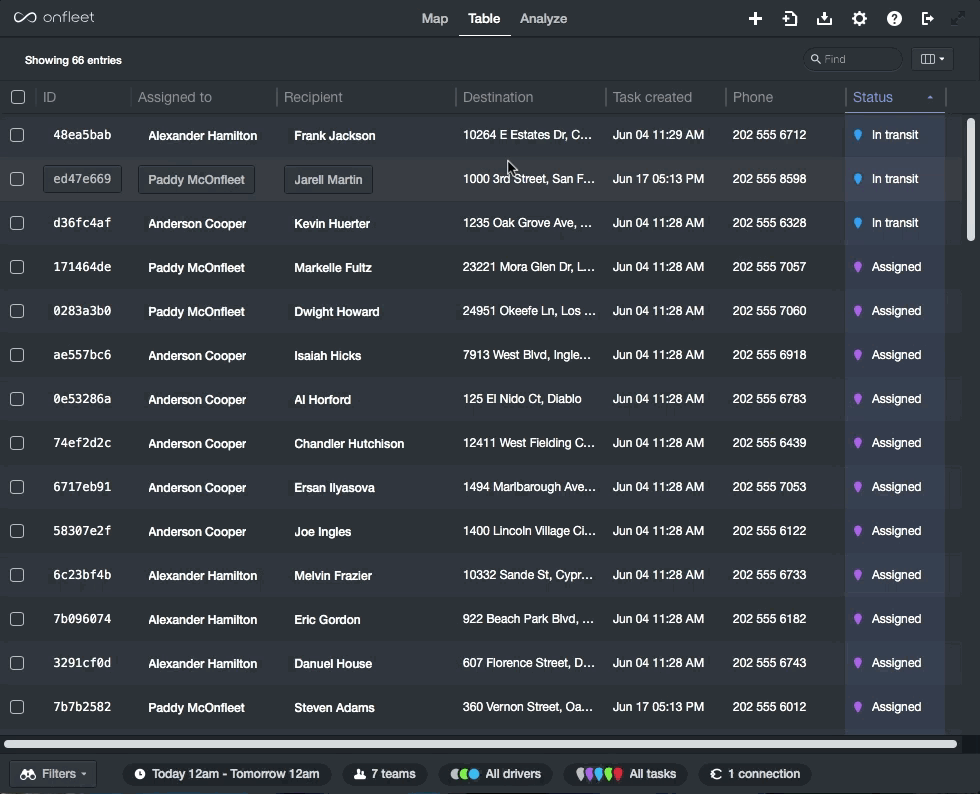Open the settings gear icon
Screen dimensions: 980x794
click(859, 19)
